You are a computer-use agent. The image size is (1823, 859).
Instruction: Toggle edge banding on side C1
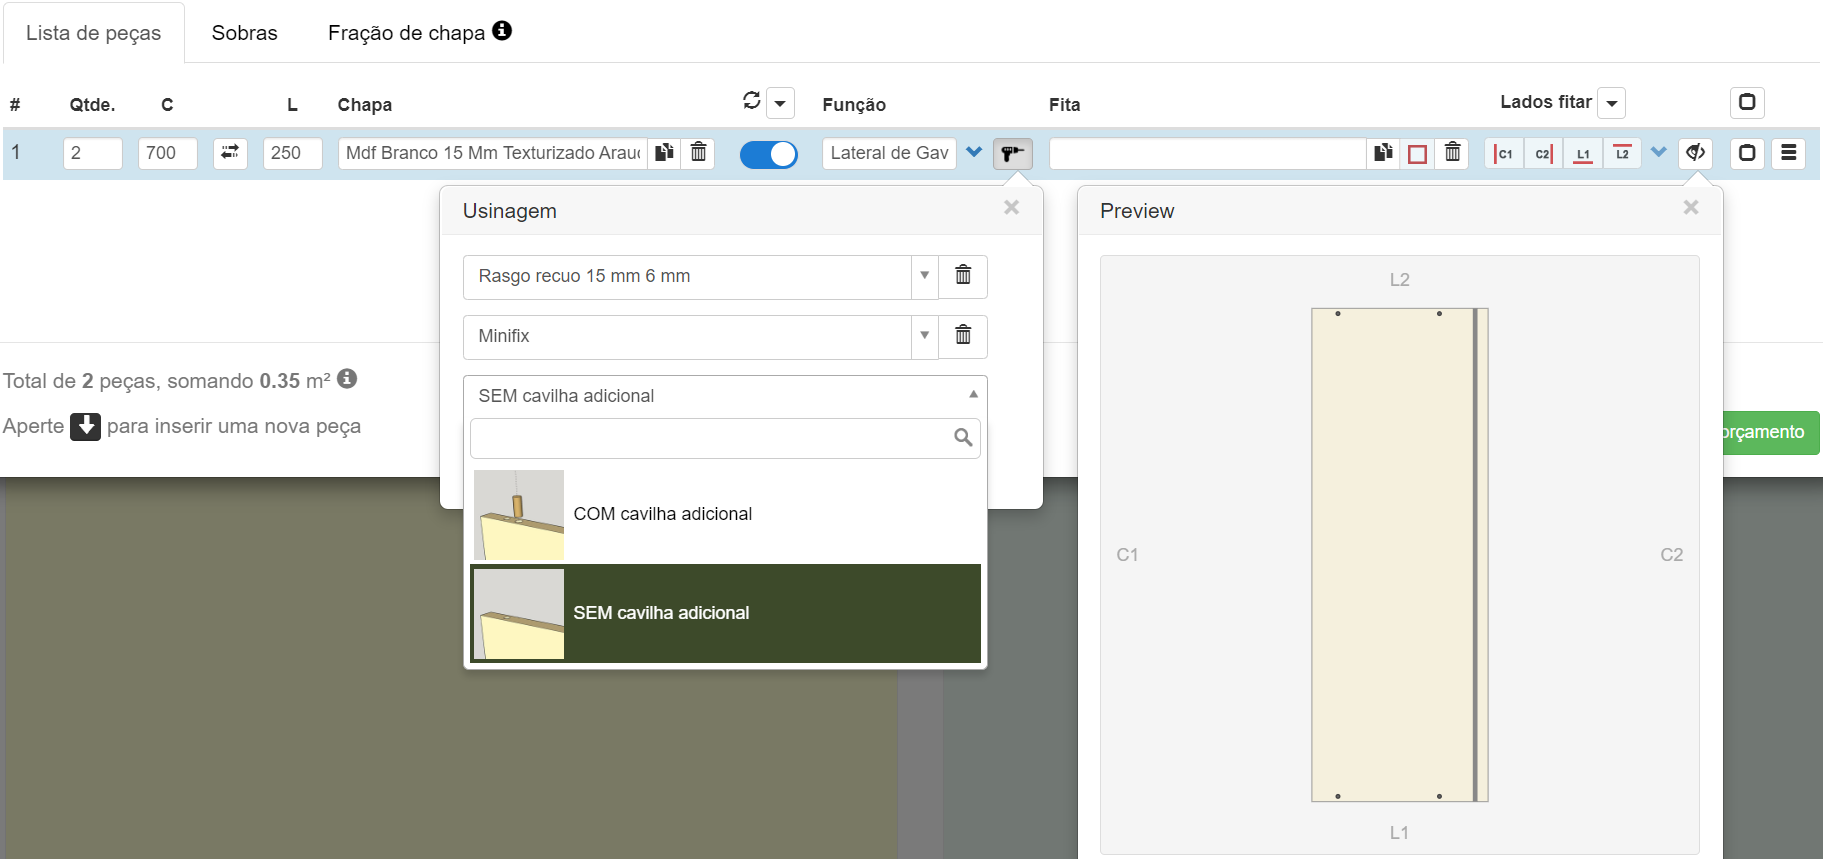click(1504, 153)
